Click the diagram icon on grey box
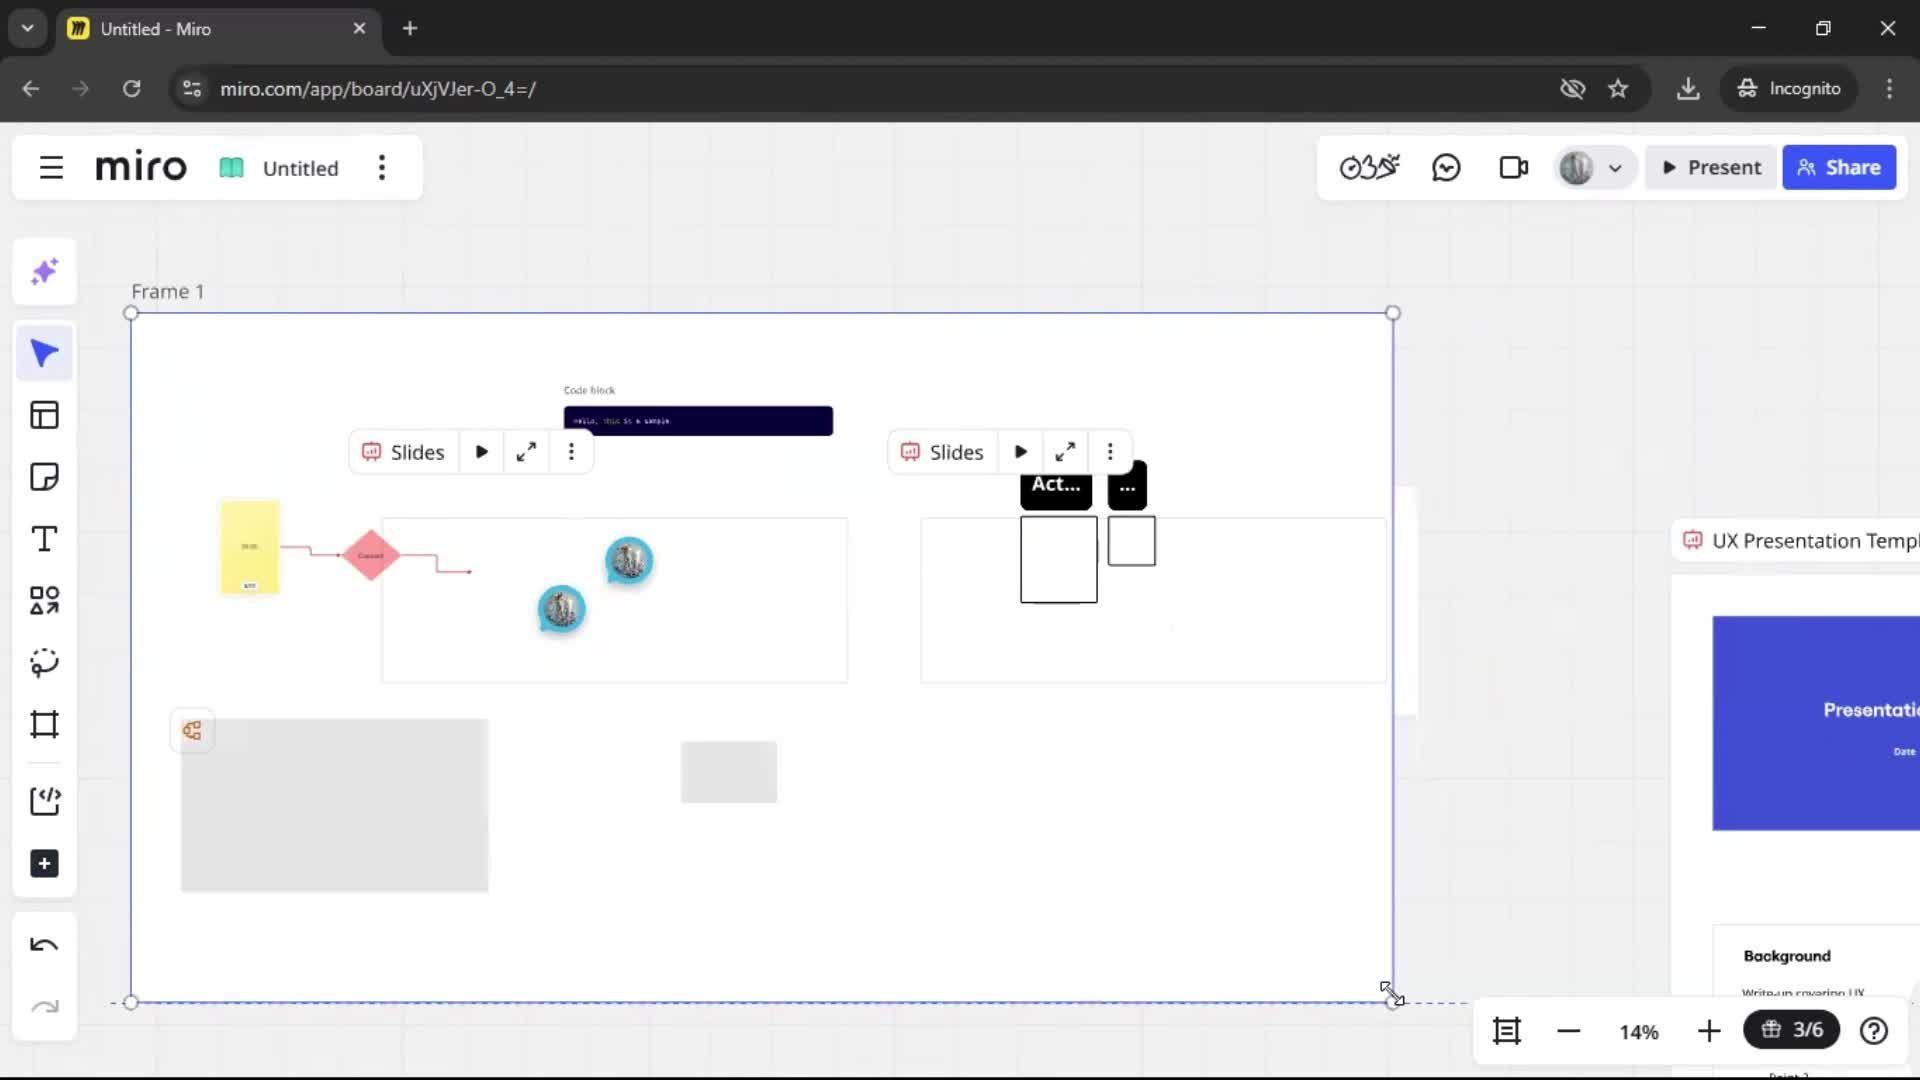The width and height of the screenshot is (1920, 1080). click(192, 731)
